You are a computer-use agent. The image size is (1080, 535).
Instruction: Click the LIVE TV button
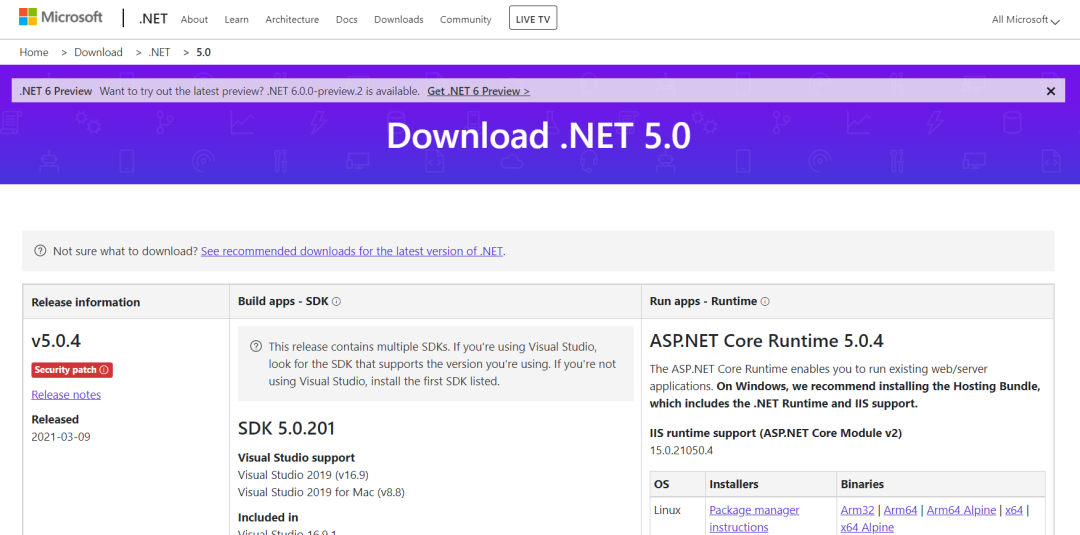click(533, 18)
